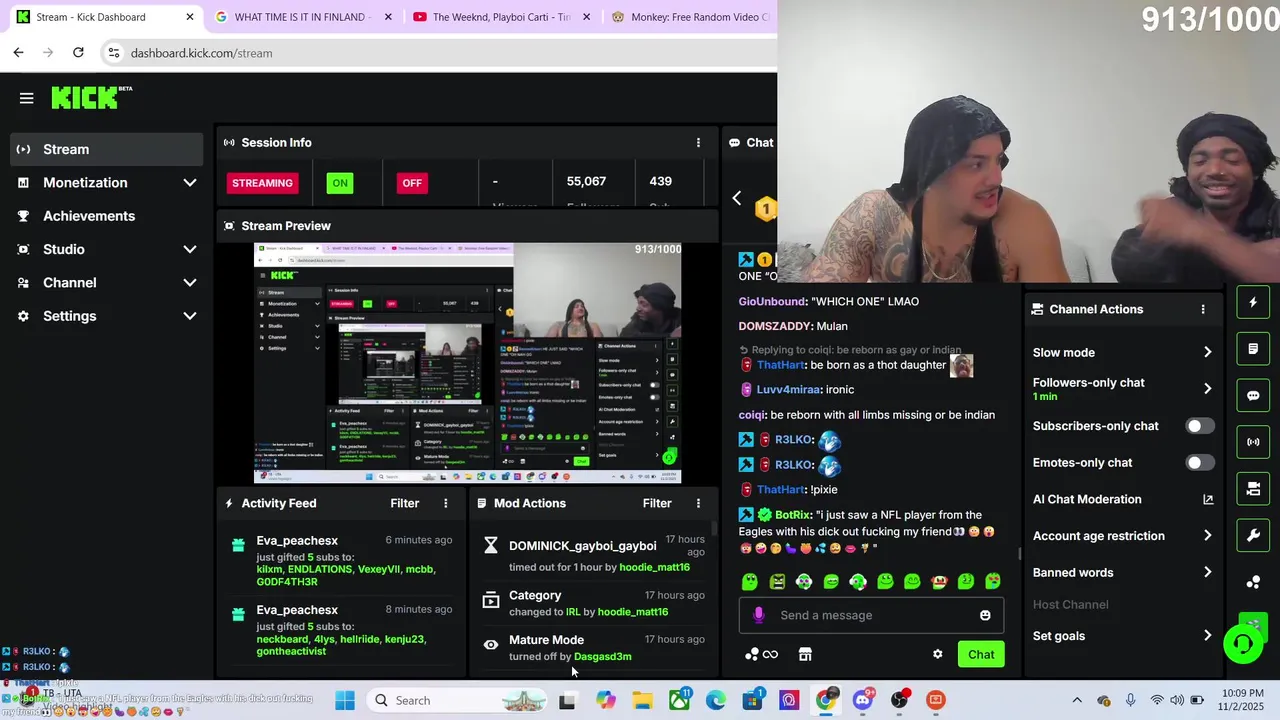Click the broadcast signal icon in right rail
The width and height of the screenshot is (1280, 720).
pyautogui.click(x=1253, y=442)
